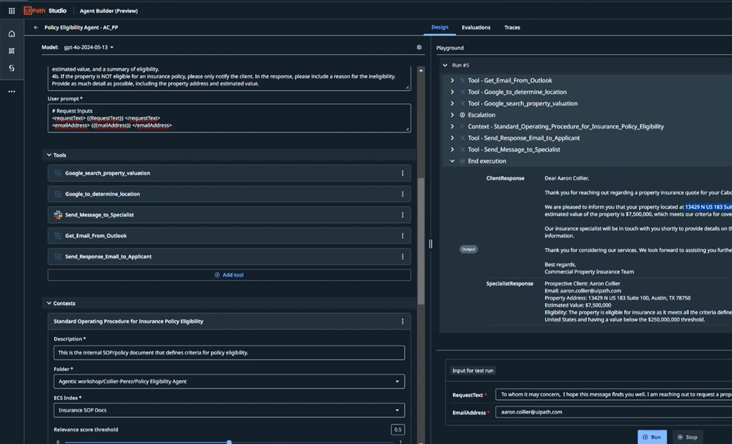The image size is (732, 444).
Task: Expand Tool - Google_search_property_valuation trace row
Action: pyautogui.click(x=452, y=104)
